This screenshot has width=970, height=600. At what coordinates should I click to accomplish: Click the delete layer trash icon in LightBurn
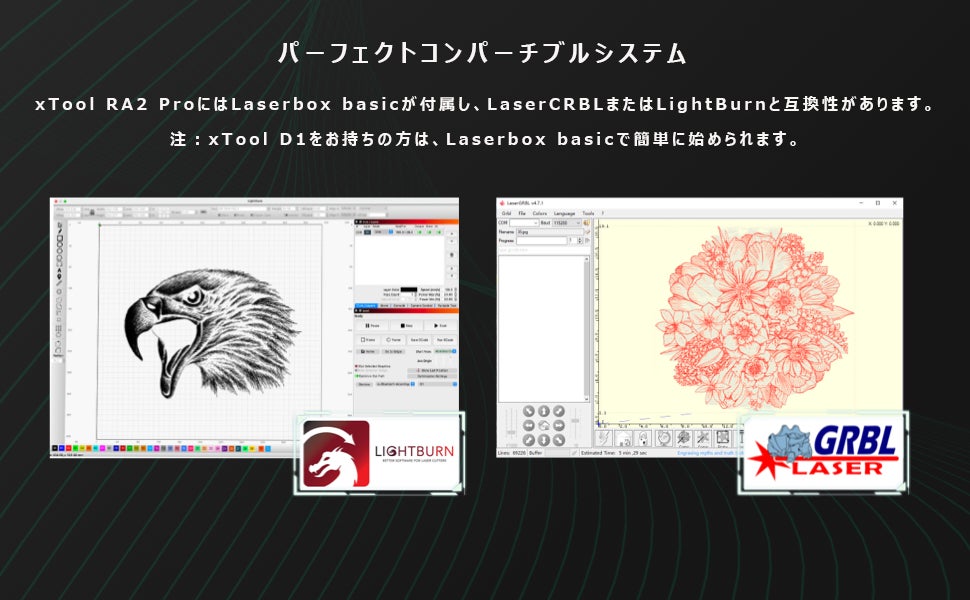coord(453,254)
